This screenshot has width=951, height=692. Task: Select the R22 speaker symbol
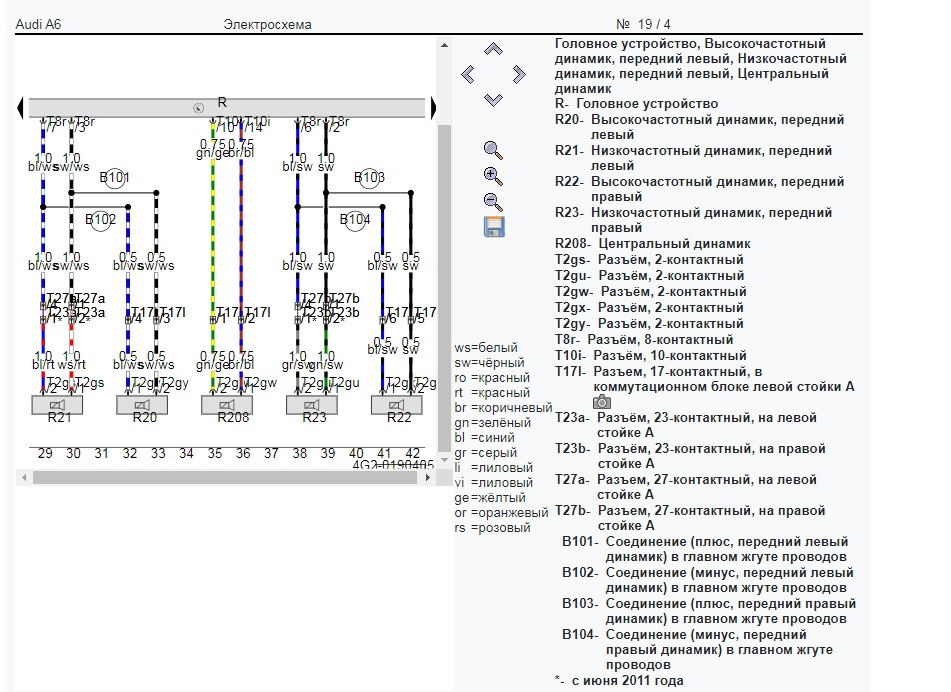pyautogui.click(x=397, y=405)
